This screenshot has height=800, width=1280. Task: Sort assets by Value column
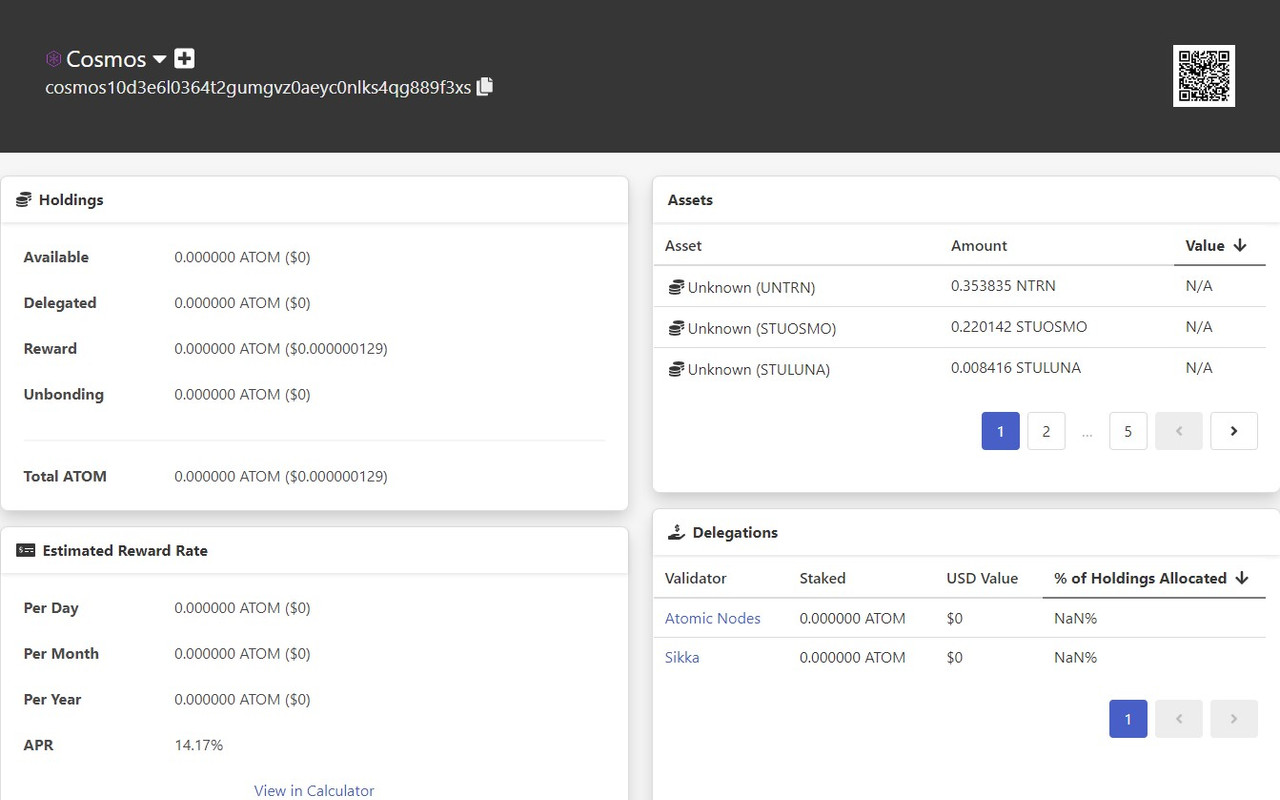[x=1216, y=246]
